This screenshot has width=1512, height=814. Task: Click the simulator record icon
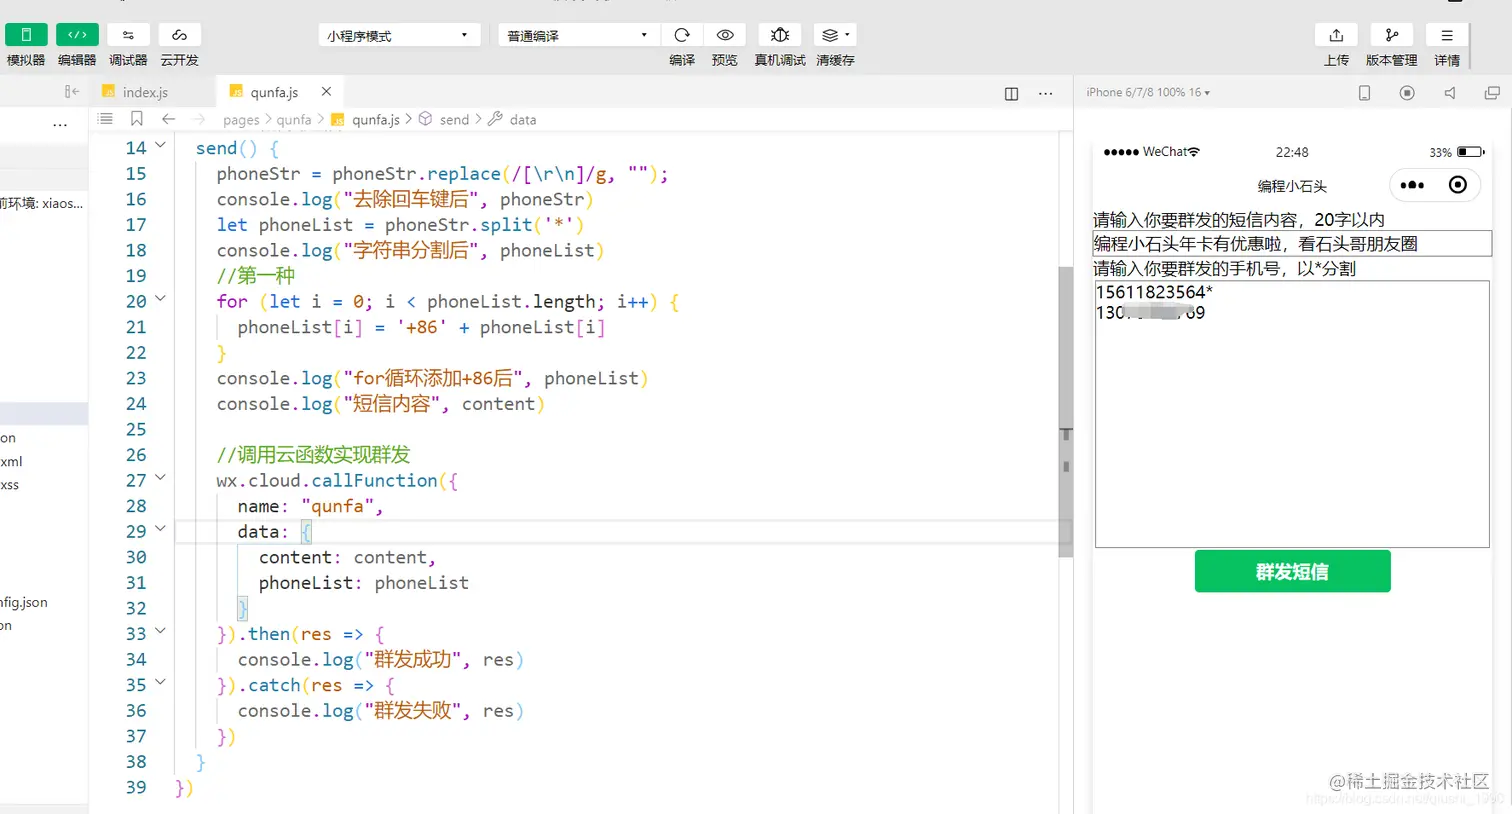[1407, 93]
